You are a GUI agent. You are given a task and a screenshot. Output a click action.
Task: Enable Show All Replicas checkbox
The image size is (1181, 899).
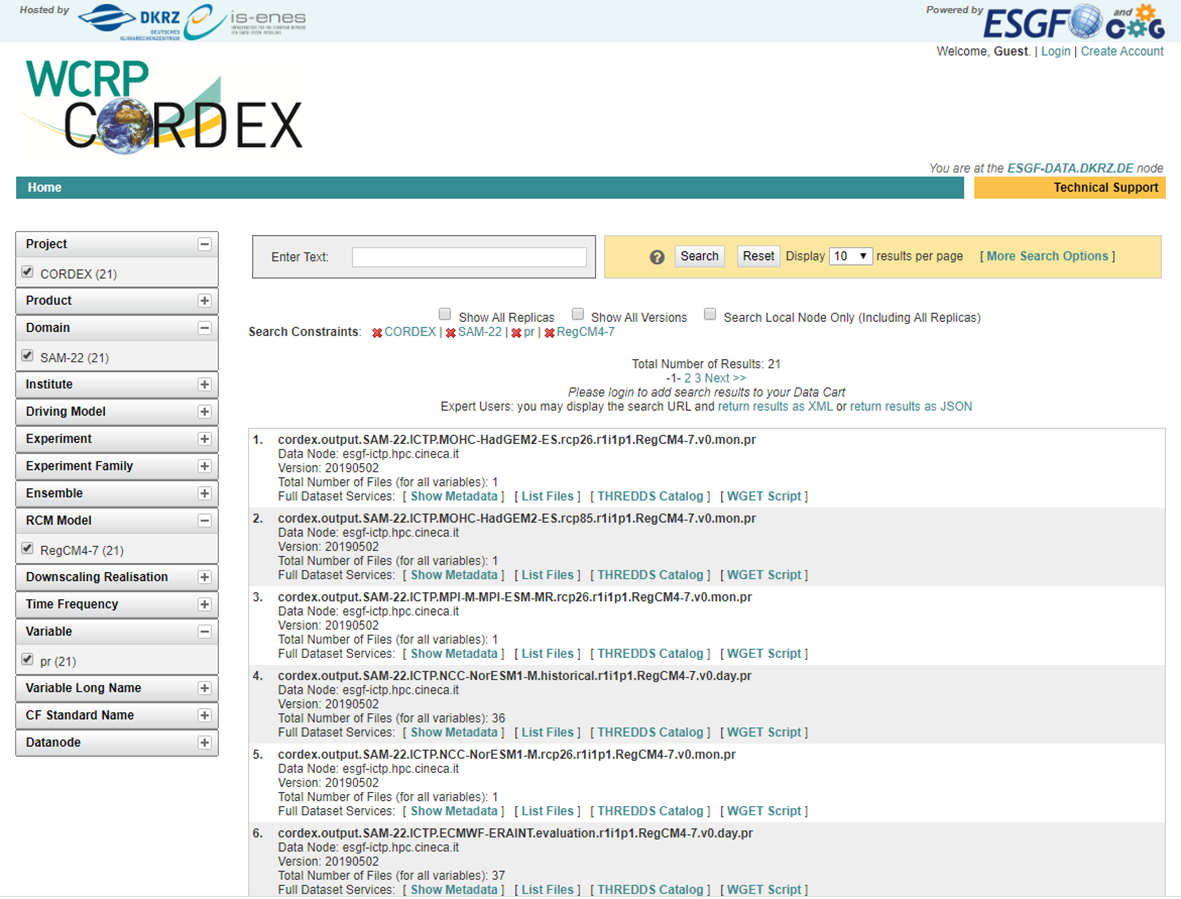click(445, 314)
